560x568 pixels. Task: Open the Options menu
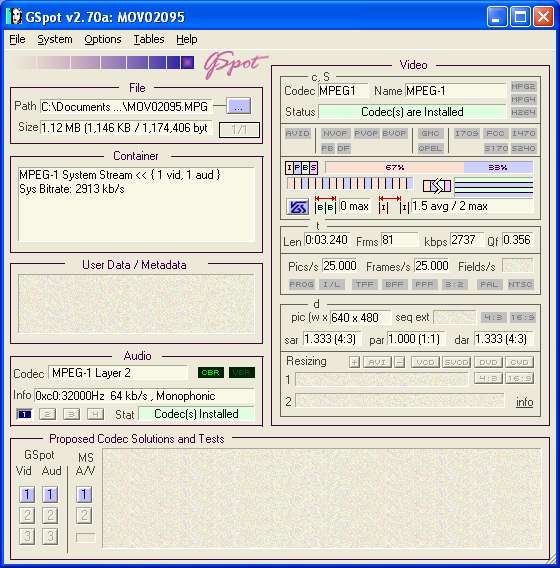click(x=103, y=39)
